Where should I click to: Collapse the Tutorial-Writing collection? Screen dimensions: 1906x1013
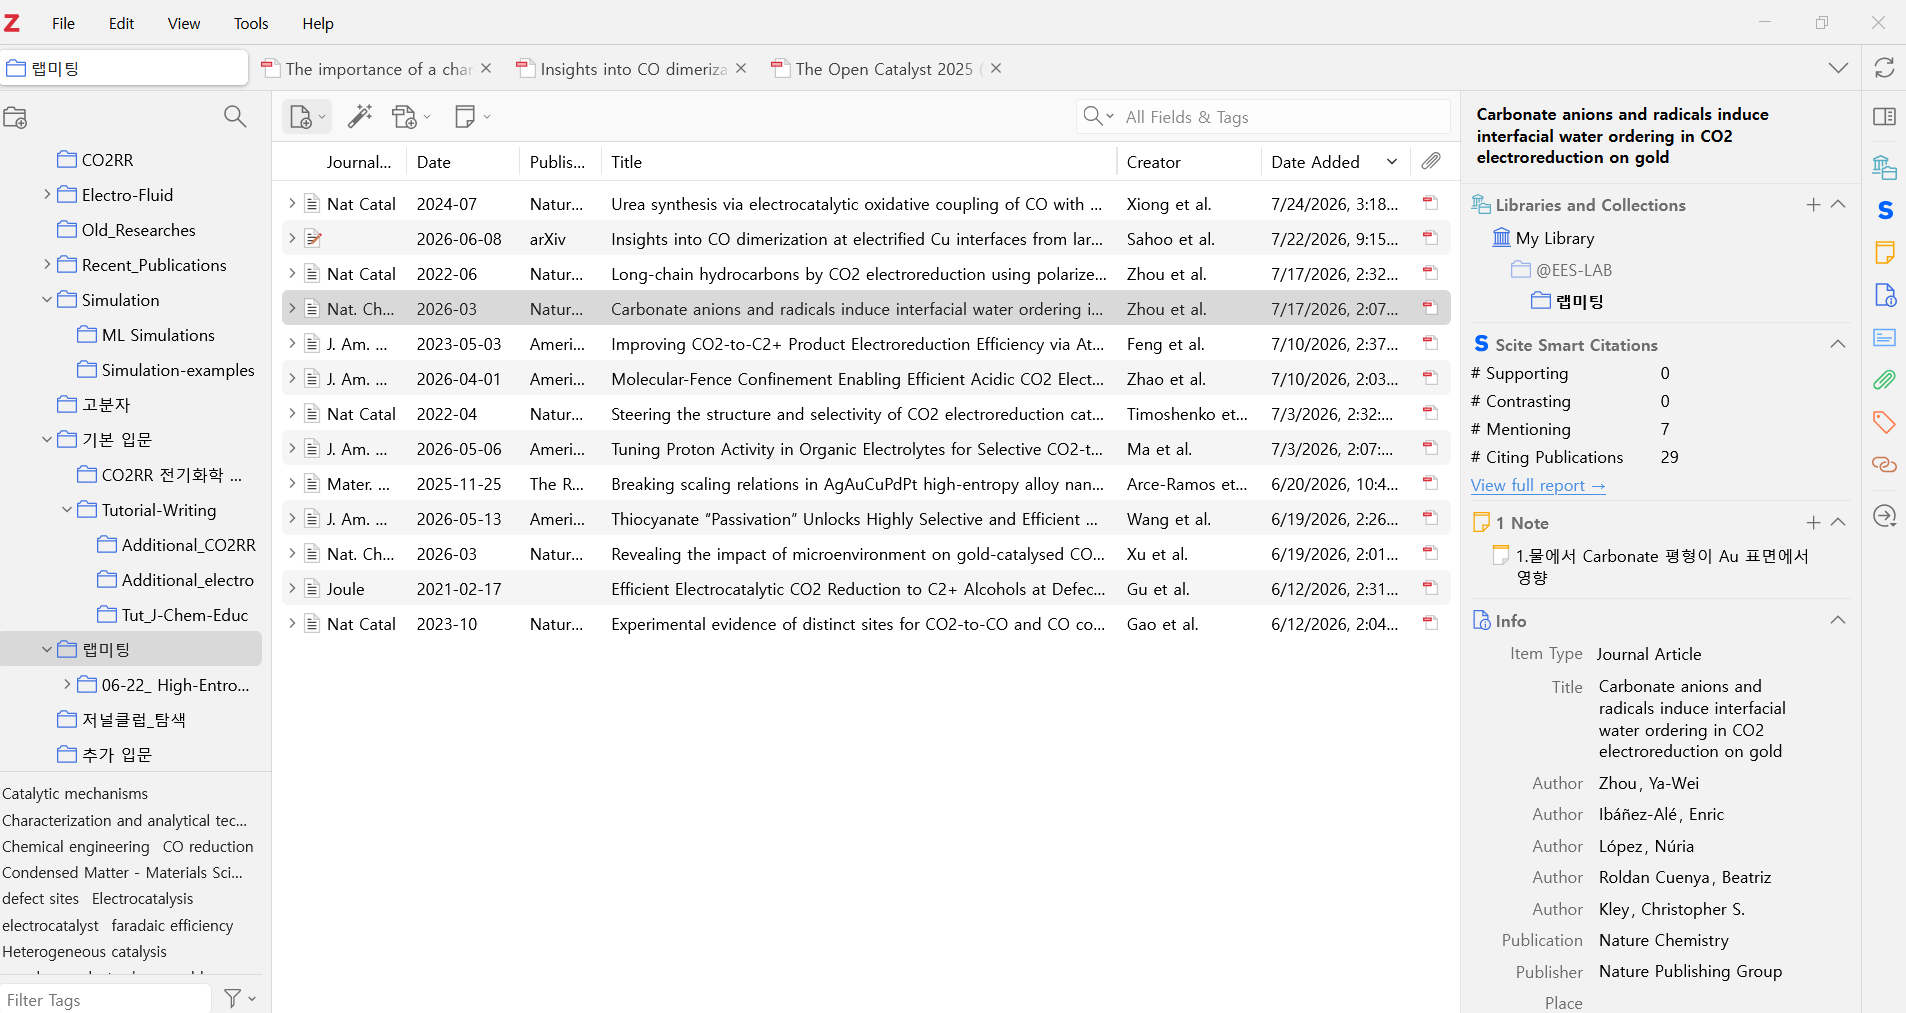tap(67, 509)
